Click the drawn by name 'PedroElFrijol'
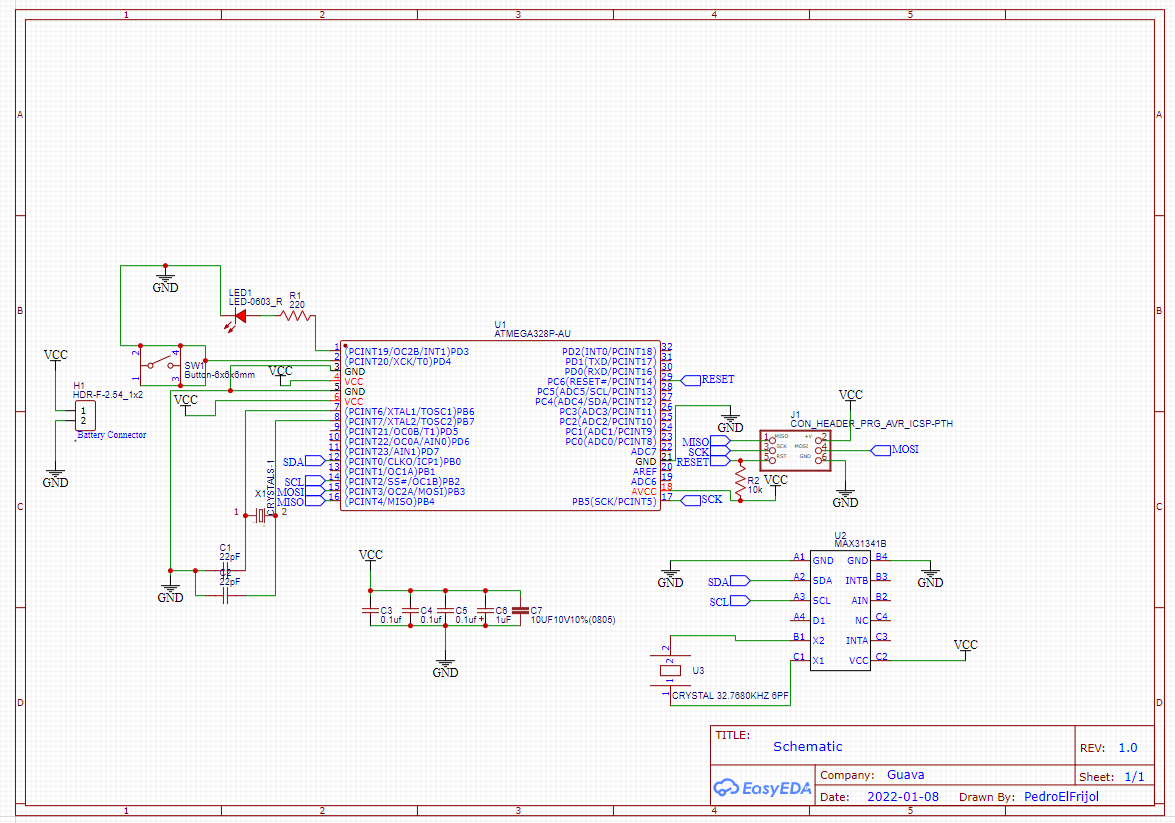The image size is (1175, 823). coord(1061,797)
